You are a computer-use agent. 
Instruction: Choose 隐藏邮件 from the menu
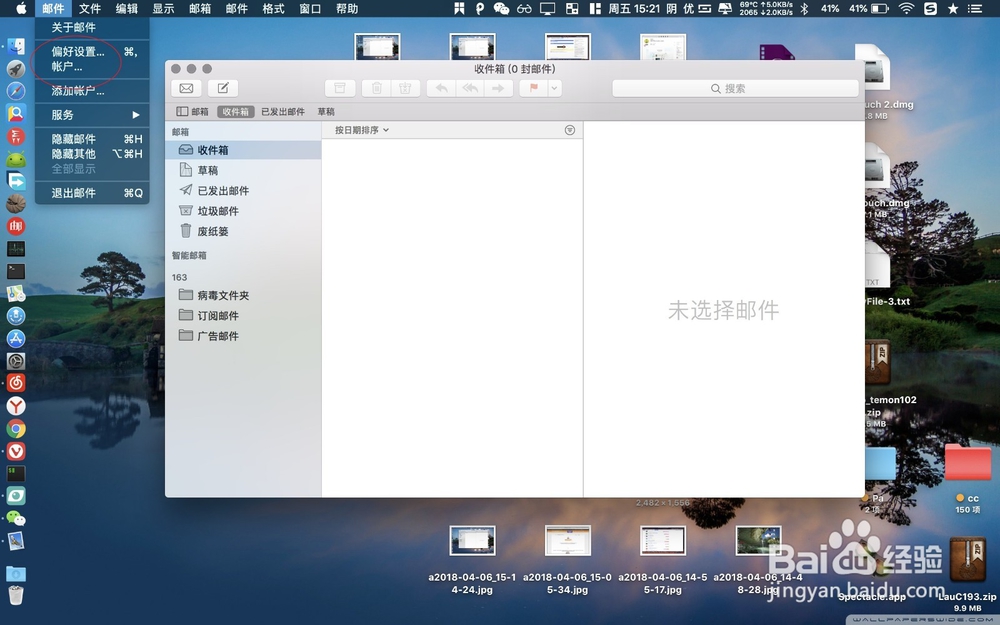92,139
